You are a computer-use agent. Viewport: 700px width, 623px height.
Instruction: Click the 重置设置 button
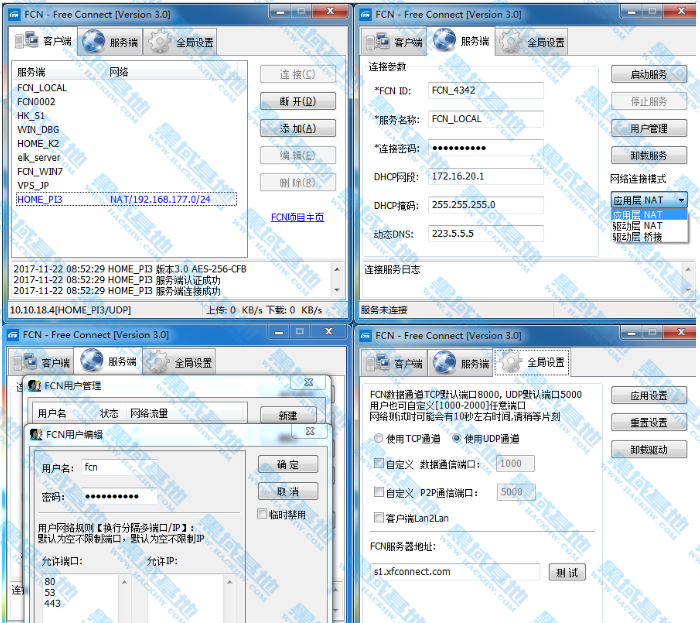coord(649,422)
